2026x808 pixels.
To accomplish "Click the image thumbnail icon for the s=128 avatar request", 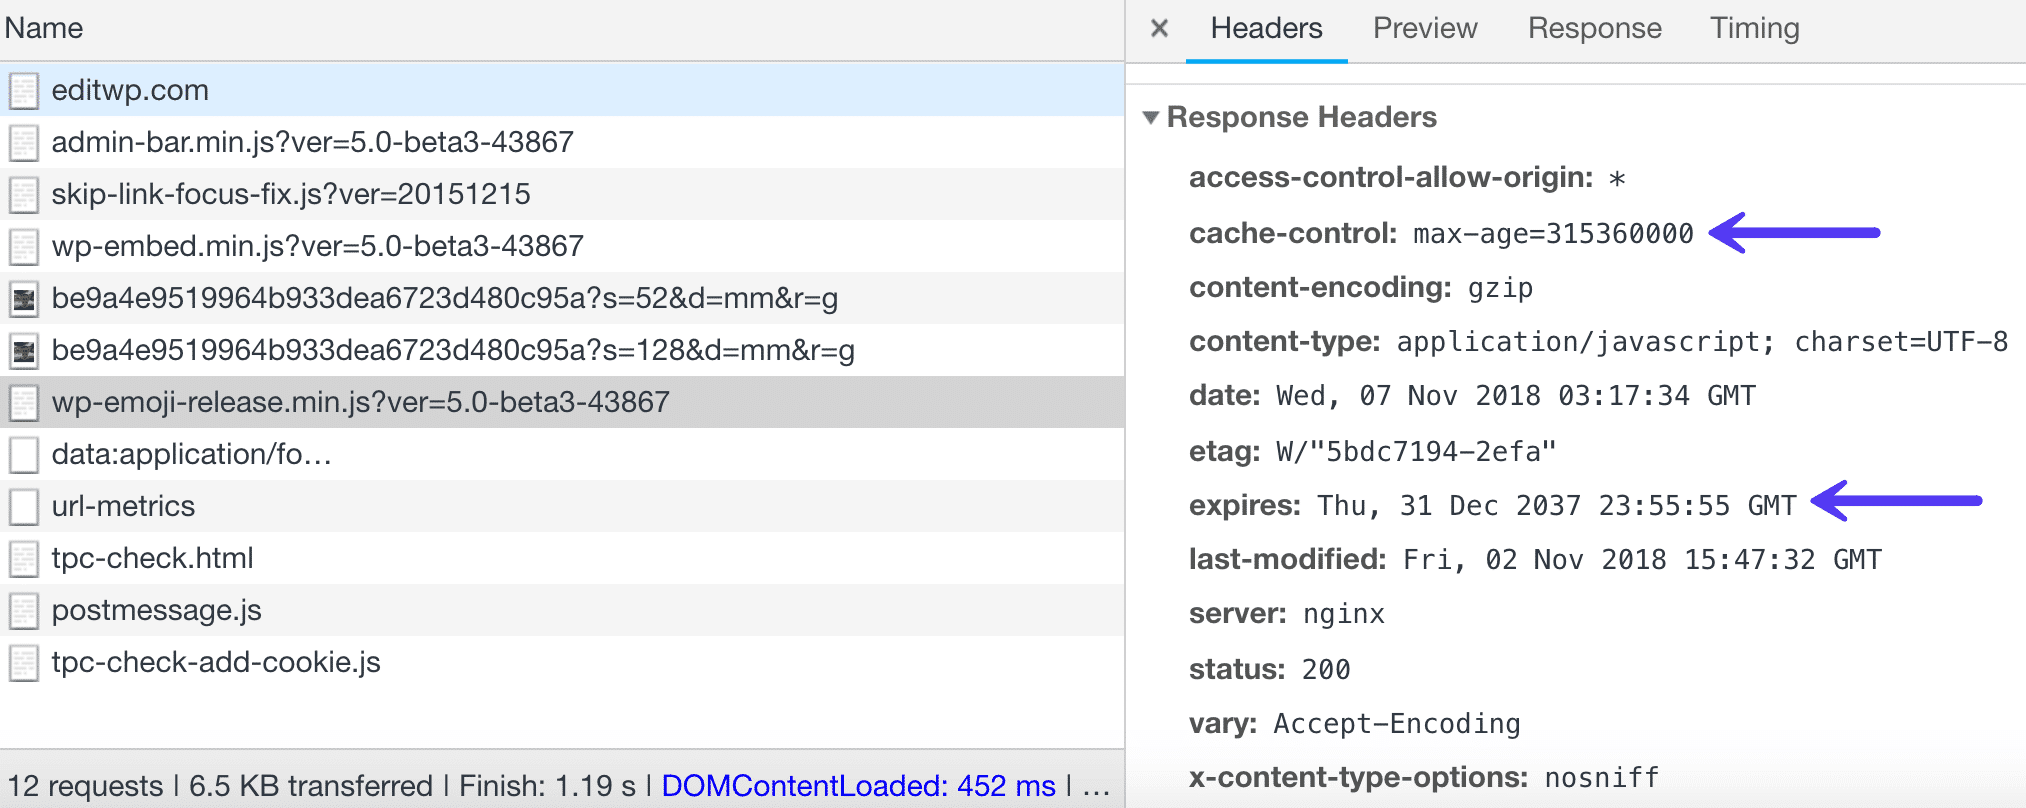I will [x=24, y=351].
